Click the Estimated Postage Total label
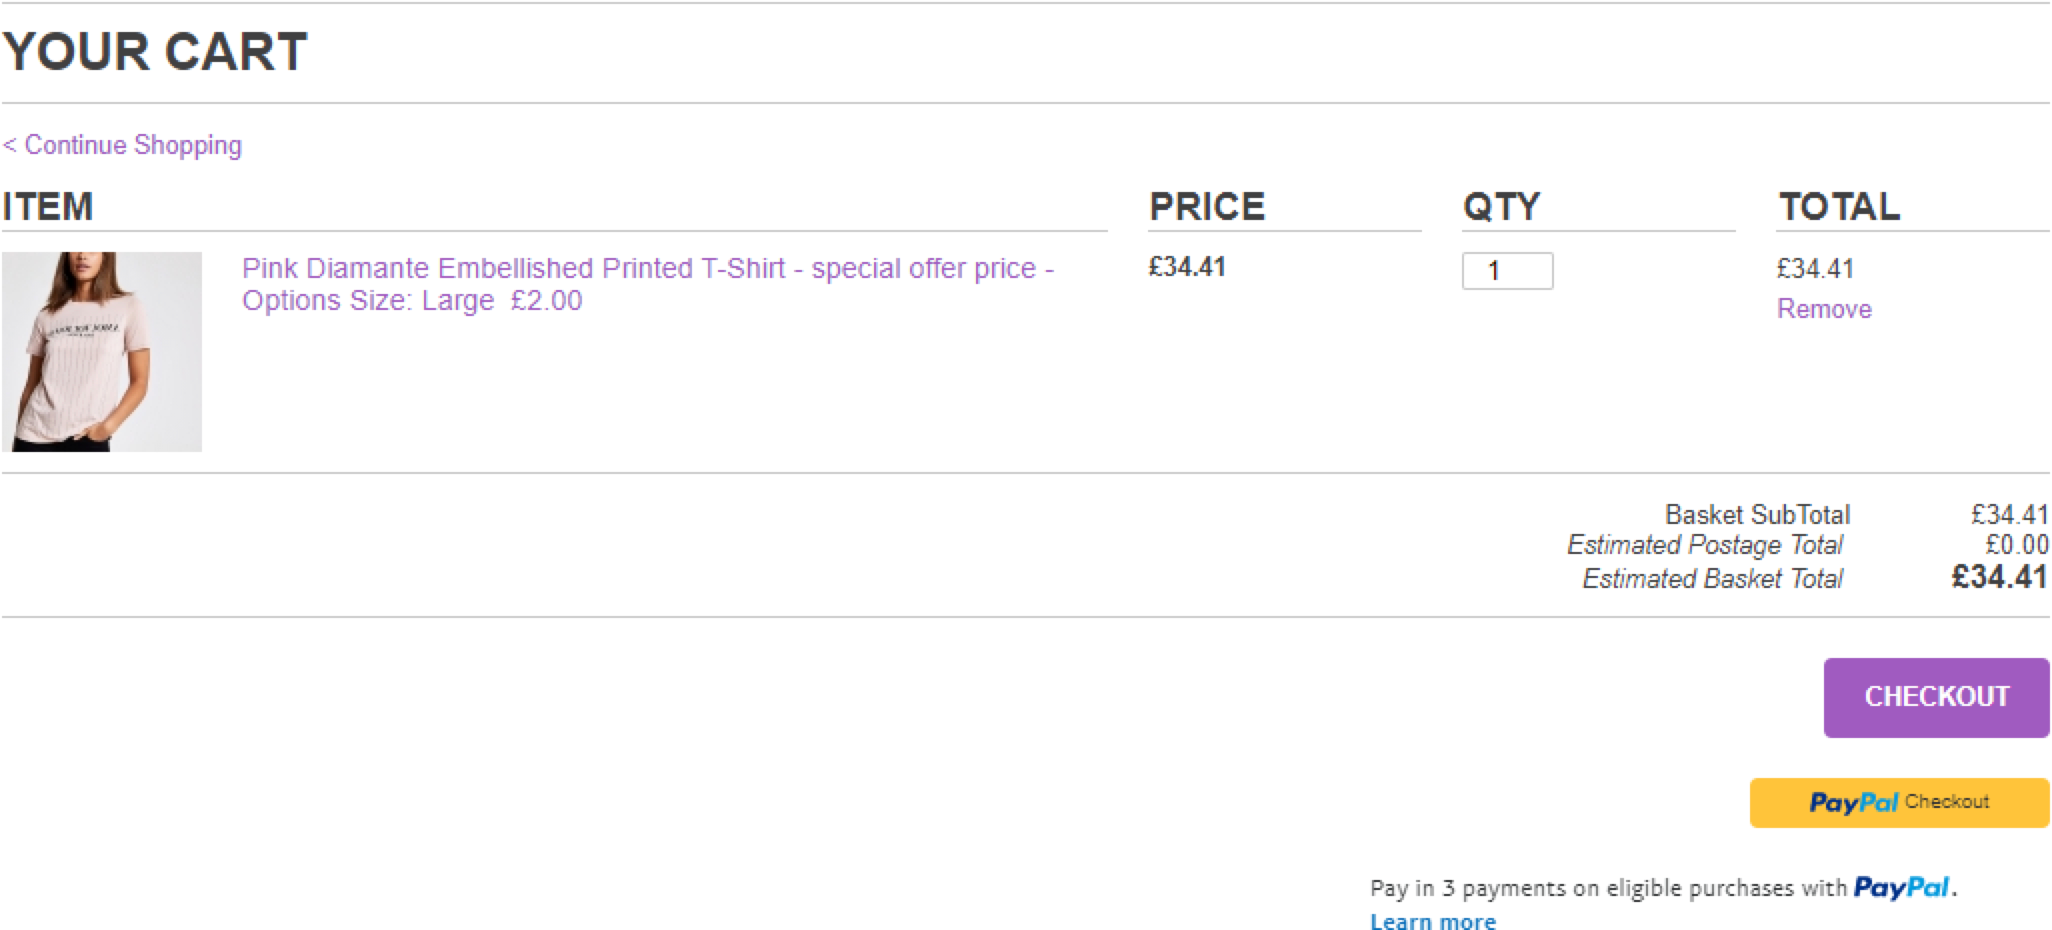The height and width of the screenshot is (930, 2052). pyautogui.click(x=1704, y=545)
